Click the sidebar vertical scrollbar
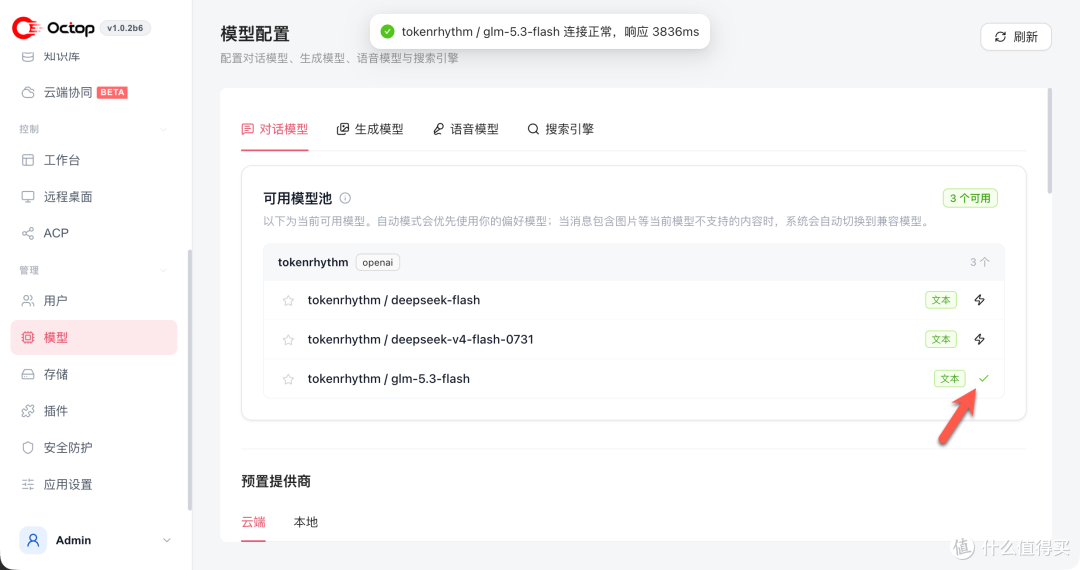Screen dimensions: 1080x570 (x=189, y=380)
